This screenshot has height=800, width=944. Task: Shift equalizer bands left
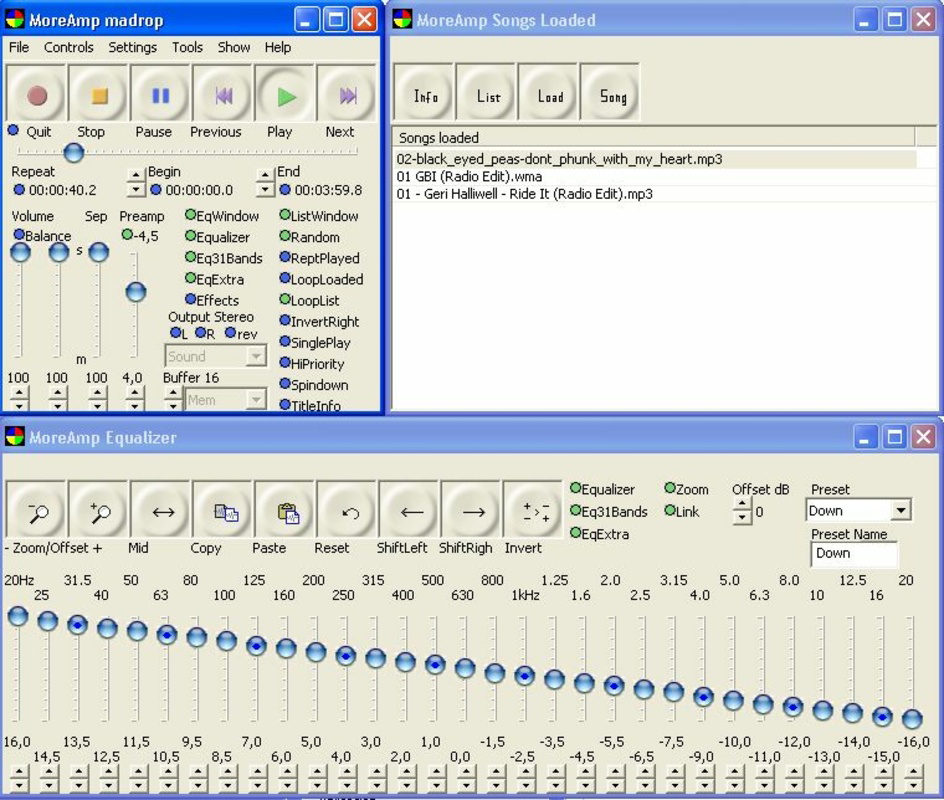(410, 511)
